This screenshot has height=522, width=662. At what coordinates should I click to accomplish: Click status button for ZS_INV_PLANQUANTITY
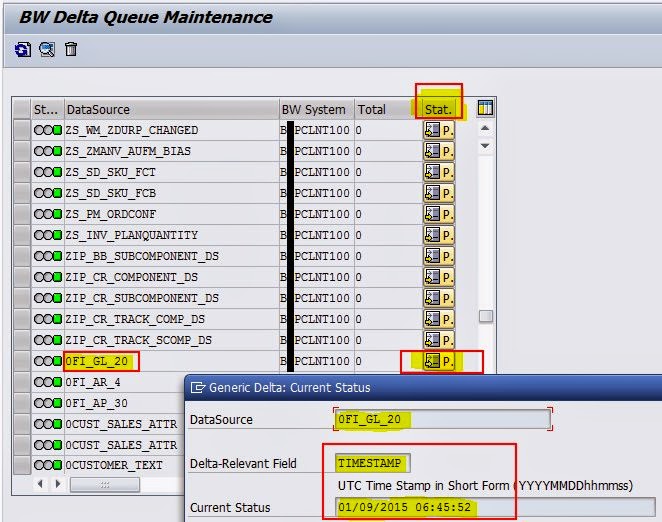click(439, 235)
